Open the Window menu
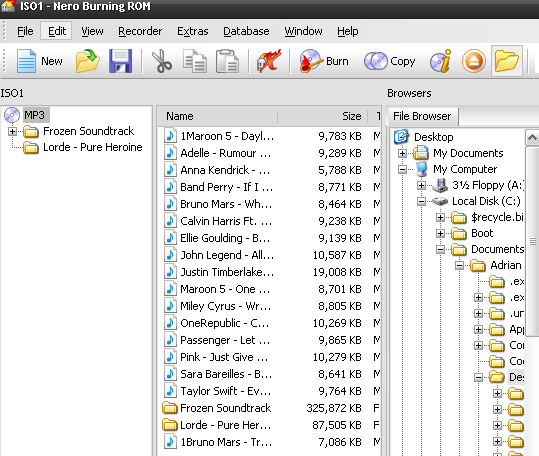This screenshot has width=539, height=456. (x=303, y=31)
